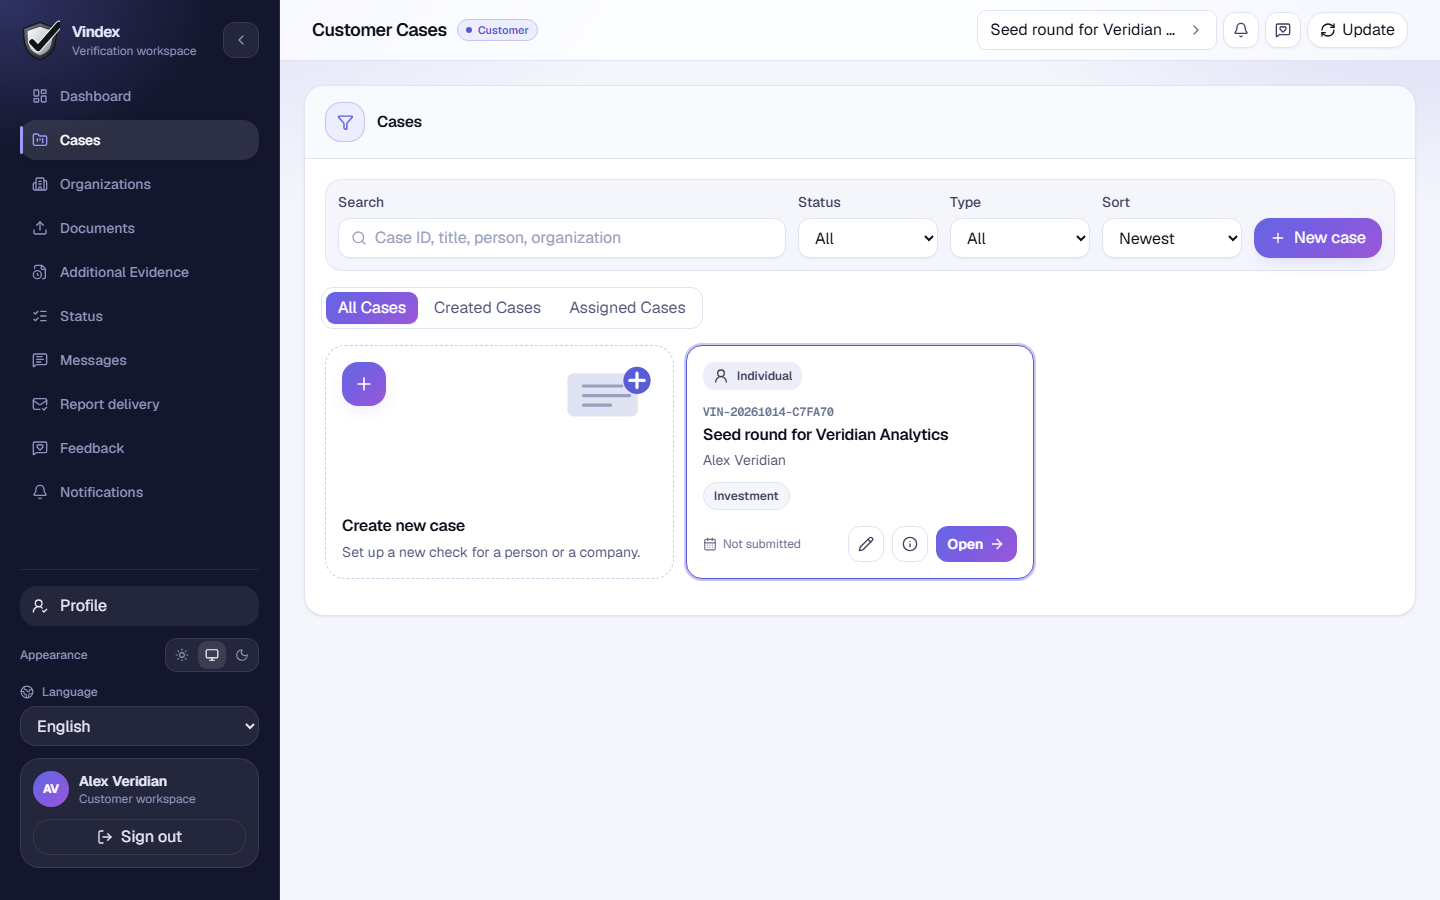Open Additional Evidence in the sidebar

click(139, 272)
